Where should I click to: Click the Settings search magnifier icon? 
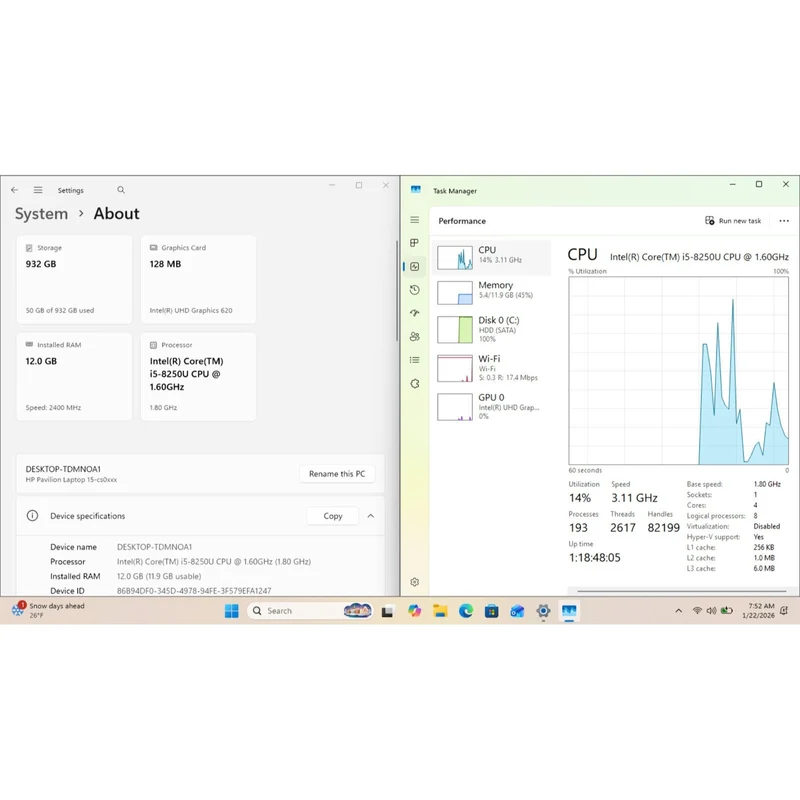(121, 190)
